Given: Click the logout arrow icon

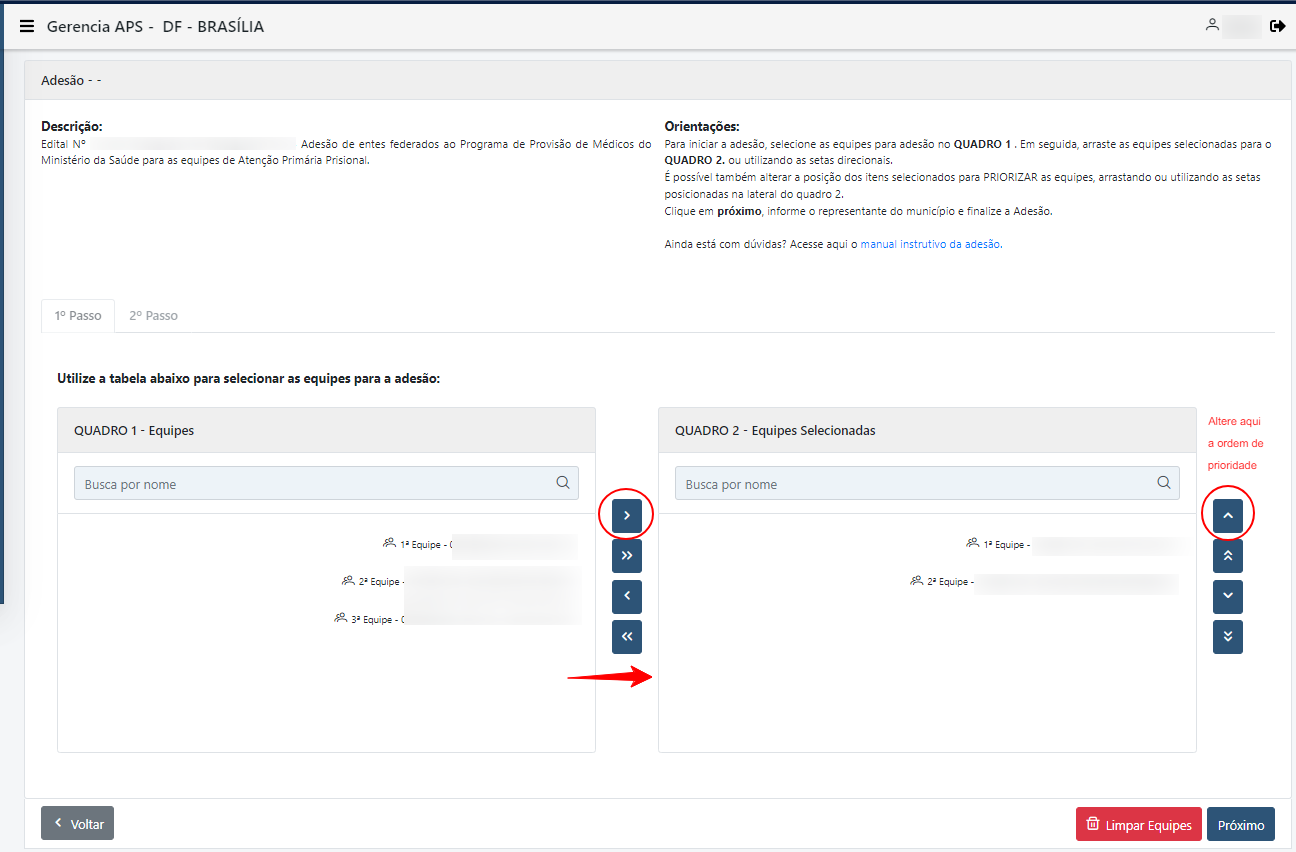Looking at the screenshot, I should (1277, 26).
